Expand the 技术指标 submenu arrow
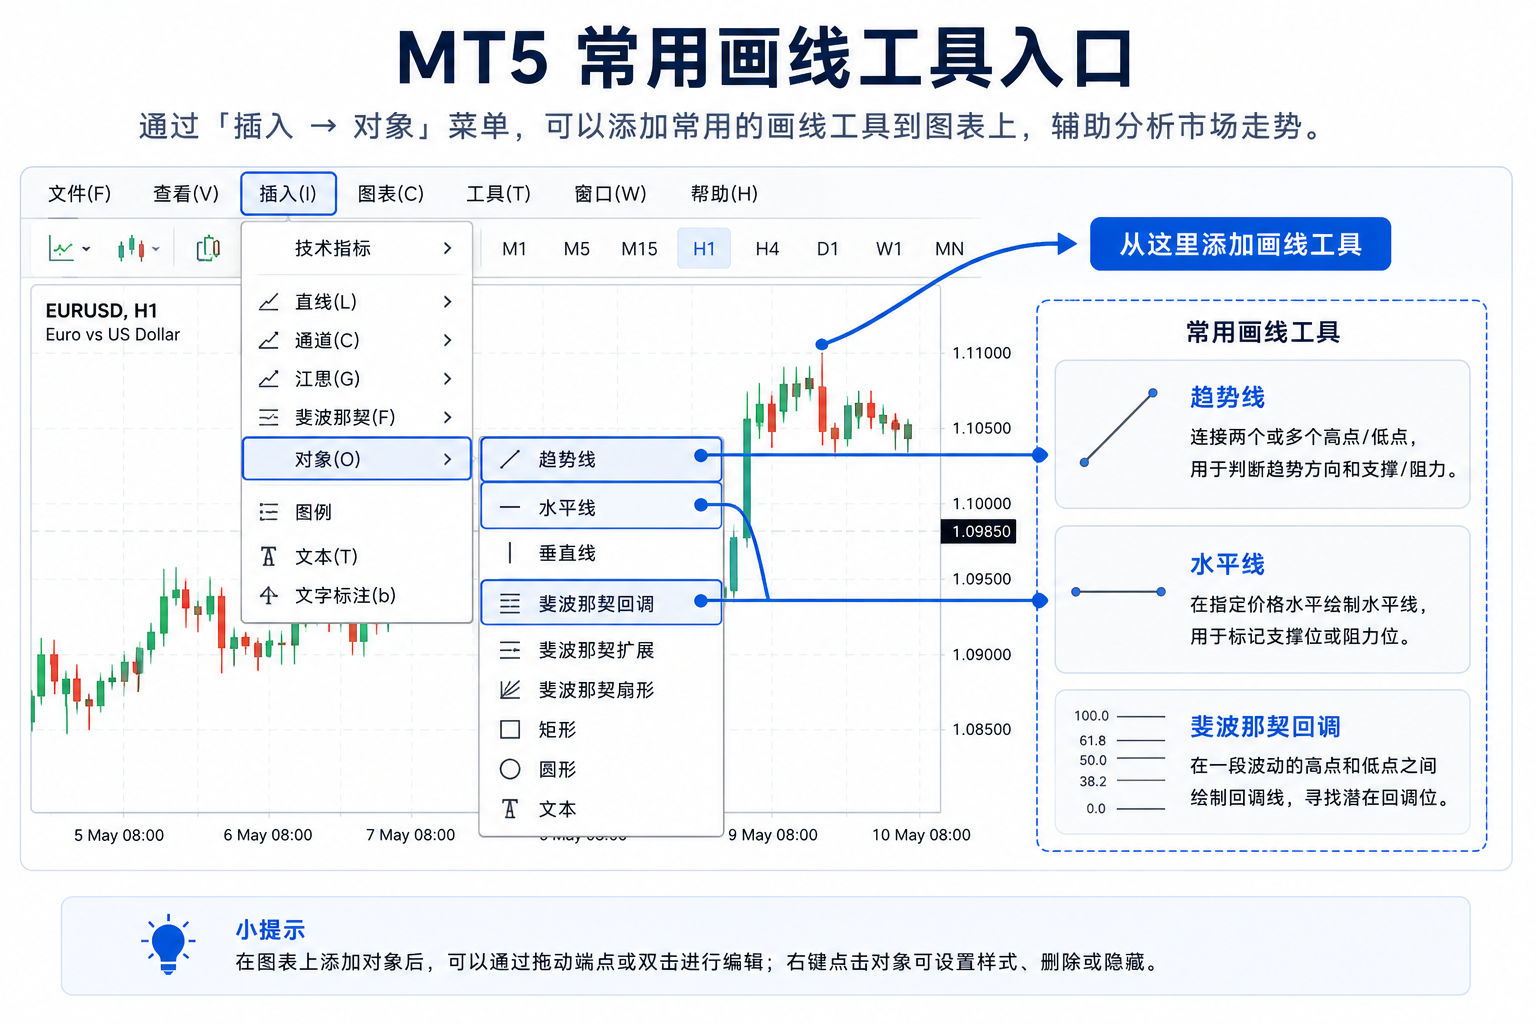The height and width of the screenshot is (1024, 1536). coord(447,248)
